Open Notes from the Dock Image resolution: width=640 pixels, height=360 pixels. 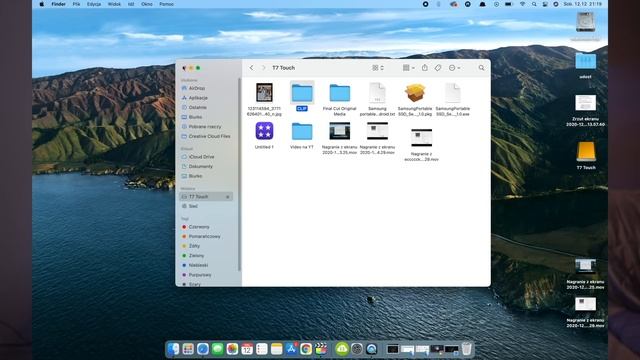(x=276, y=349)
